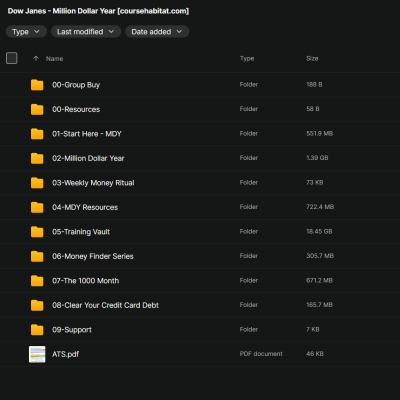Viewport: 400px width, 400px height.
Task: Click the 188 B size value
Action: pyautogui.click(x=314, y=85)
